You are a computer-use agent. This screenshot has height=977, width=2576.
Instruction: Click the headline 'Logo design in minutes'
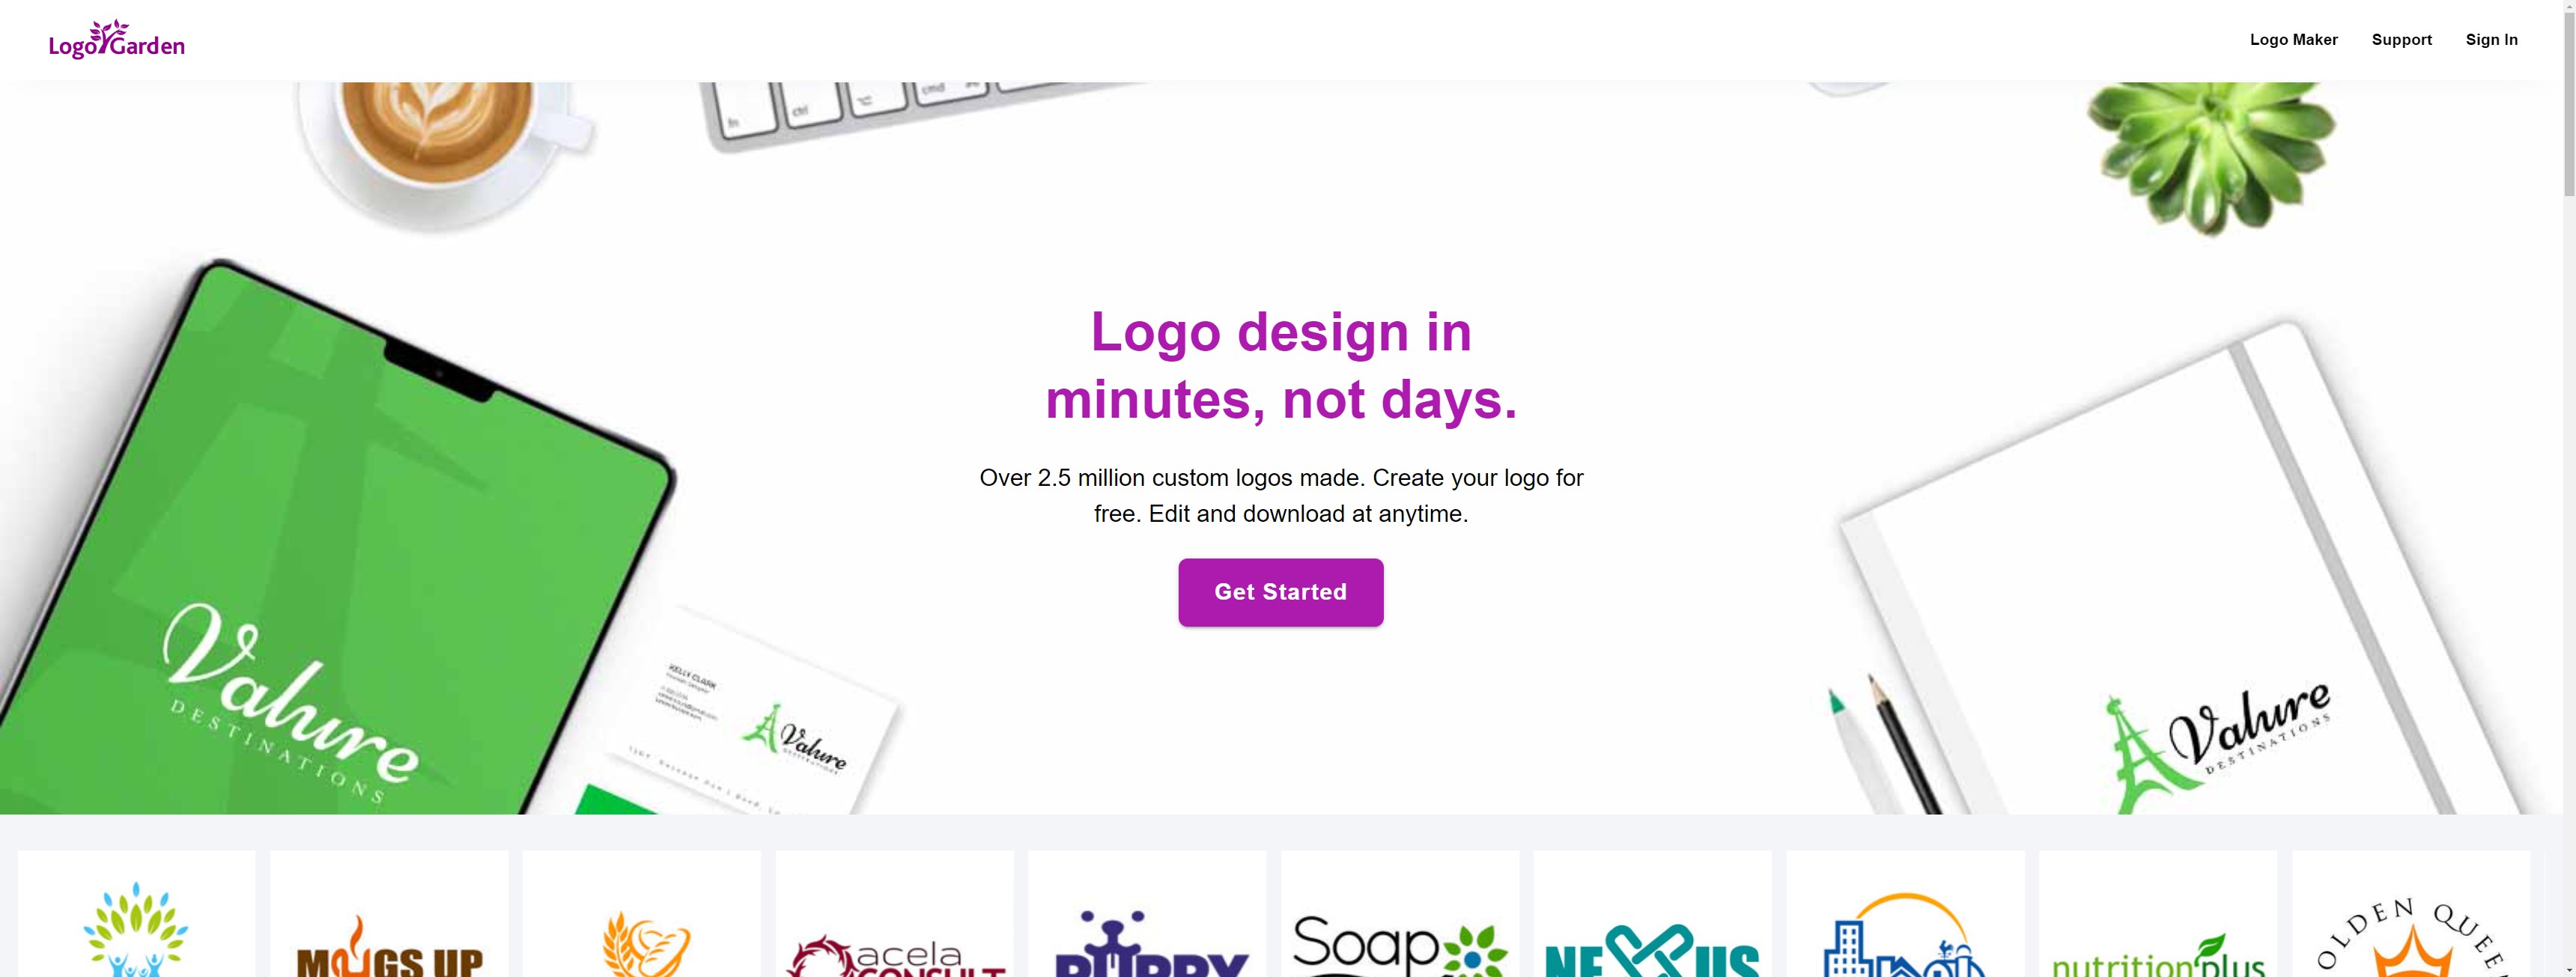[x=1281, y=365]
